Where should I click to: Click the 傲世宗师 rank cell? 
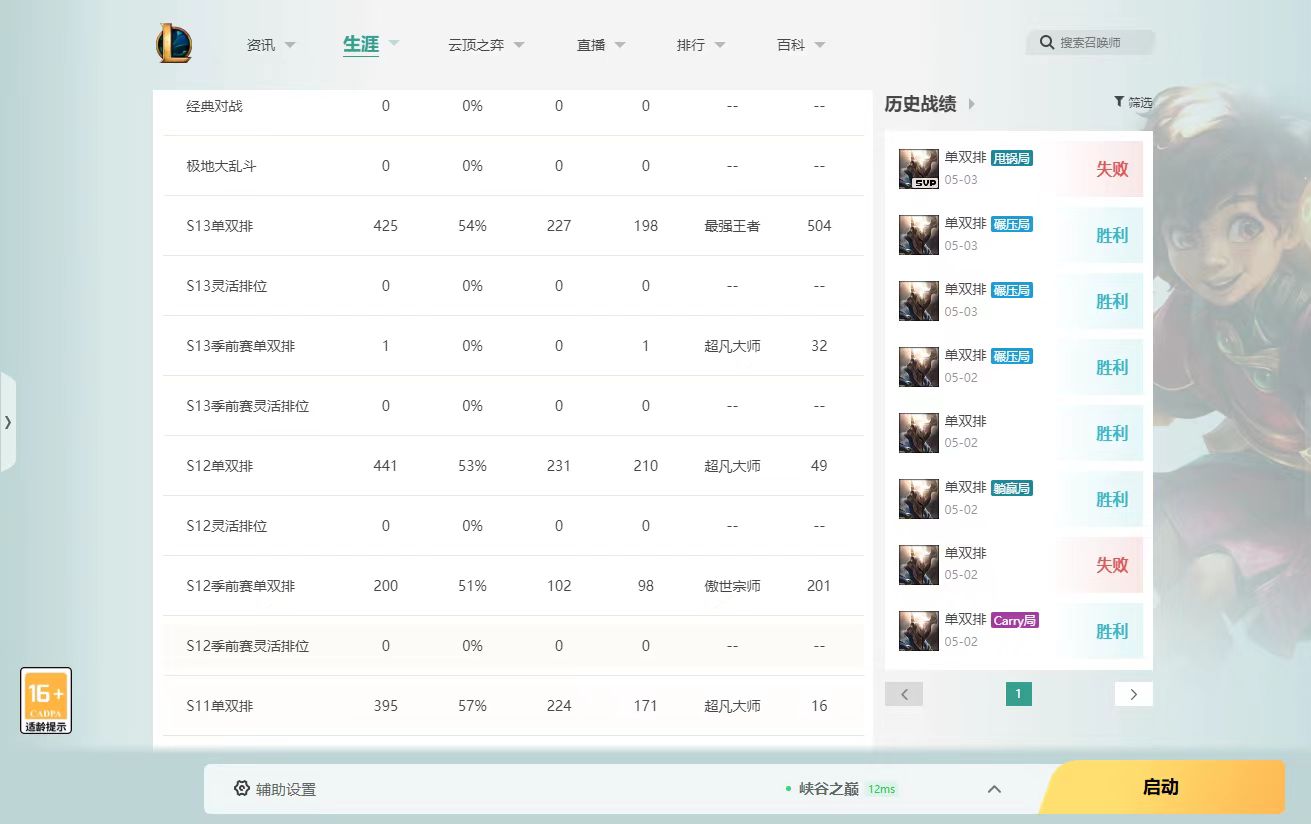point(732,586)
